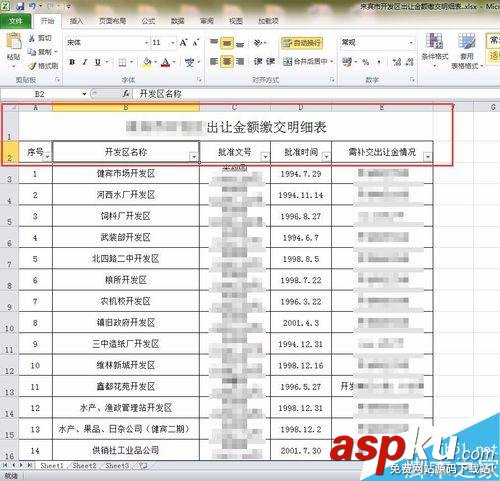
Task: Click the select-all corner button
Action: click(x=9, y=107)
